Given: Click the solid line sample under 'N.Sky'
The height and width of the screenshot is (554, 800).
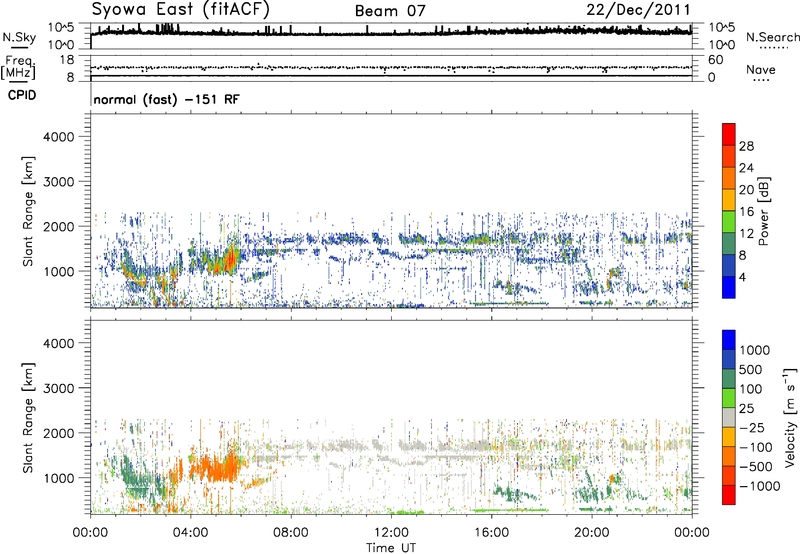Looking at the screenshot, I should 19,47.
